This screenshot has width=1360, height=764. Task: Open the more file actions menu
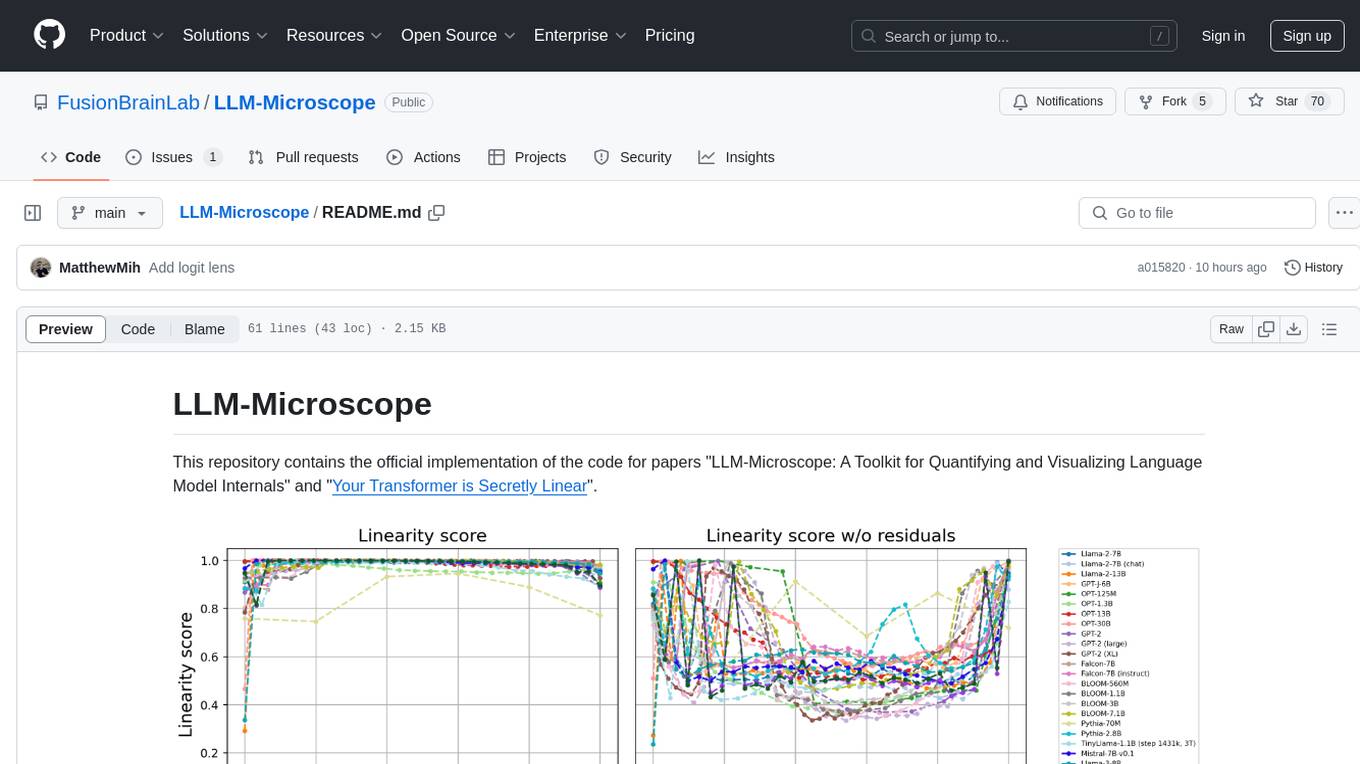point(1344,213)
